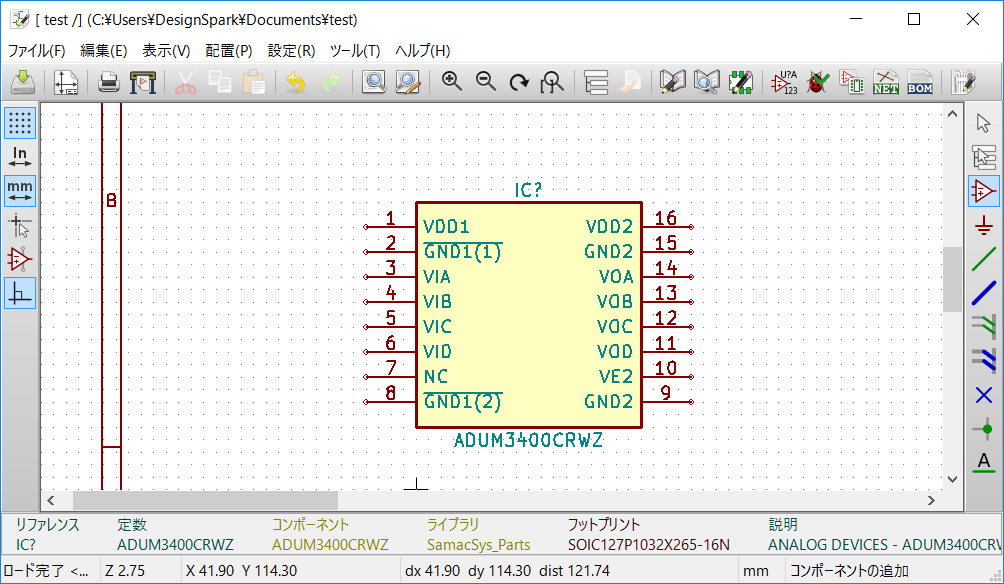Generate the bill of materials (BOM)

pyautogui.click(x=919, y=82)
